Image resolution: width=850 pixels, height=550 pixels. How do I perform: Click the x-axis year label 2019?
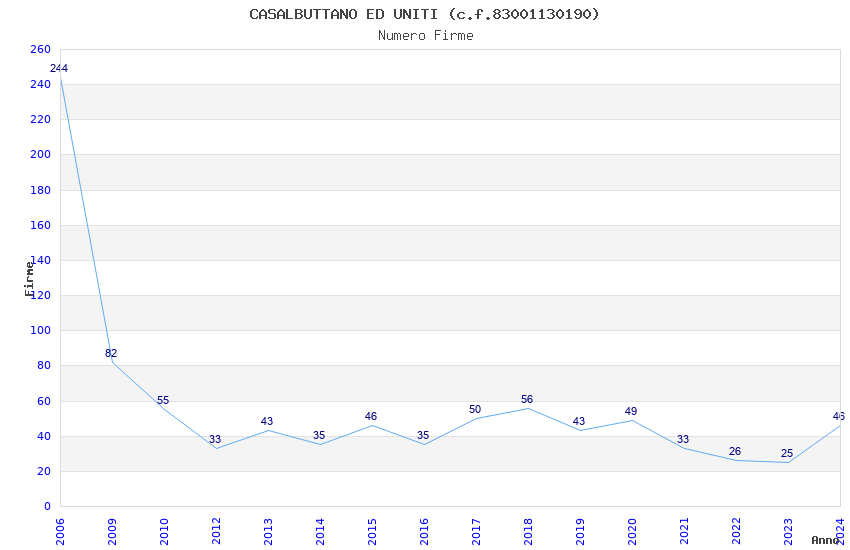coord(581,532)
